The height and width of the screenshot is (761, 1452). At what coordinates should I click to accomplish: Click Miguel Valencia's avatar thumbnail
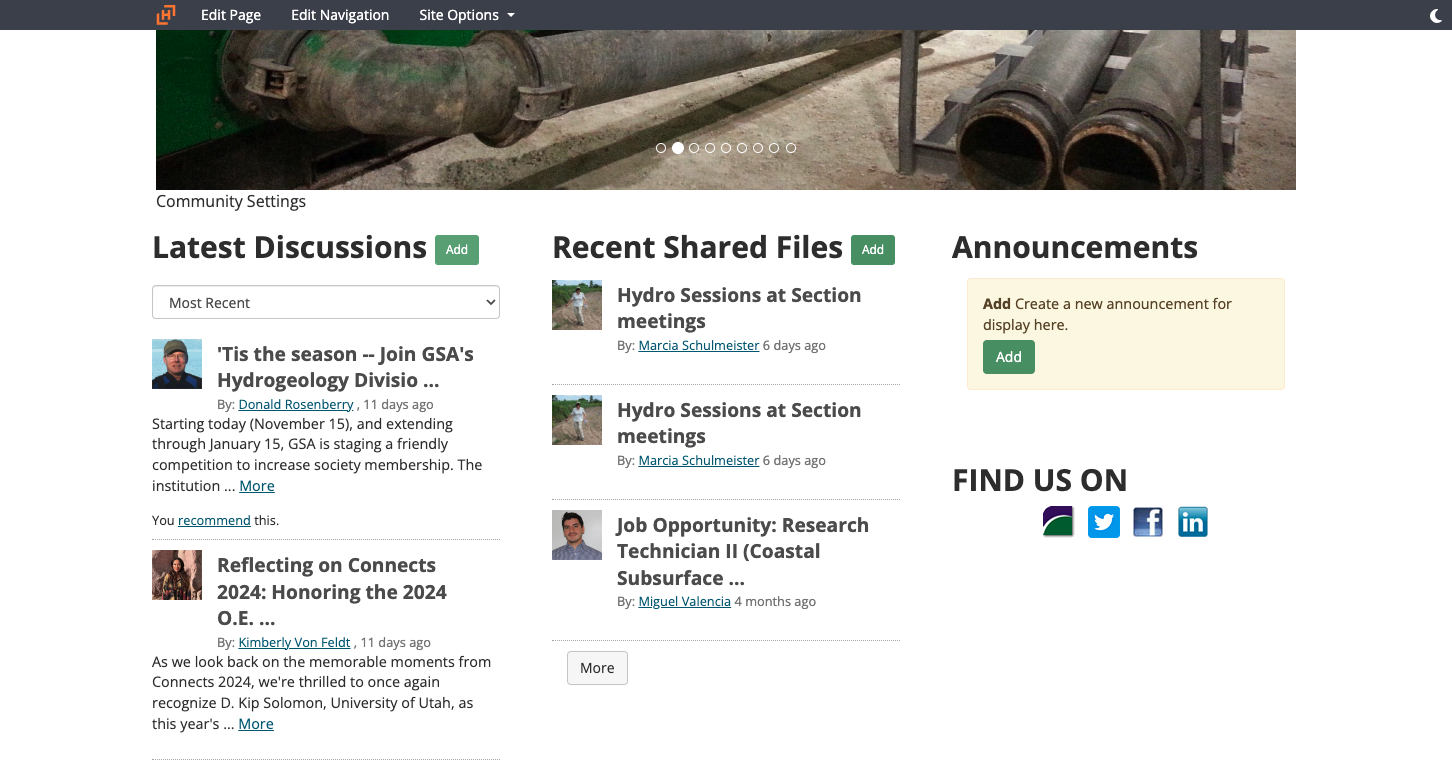coord(577,535)
